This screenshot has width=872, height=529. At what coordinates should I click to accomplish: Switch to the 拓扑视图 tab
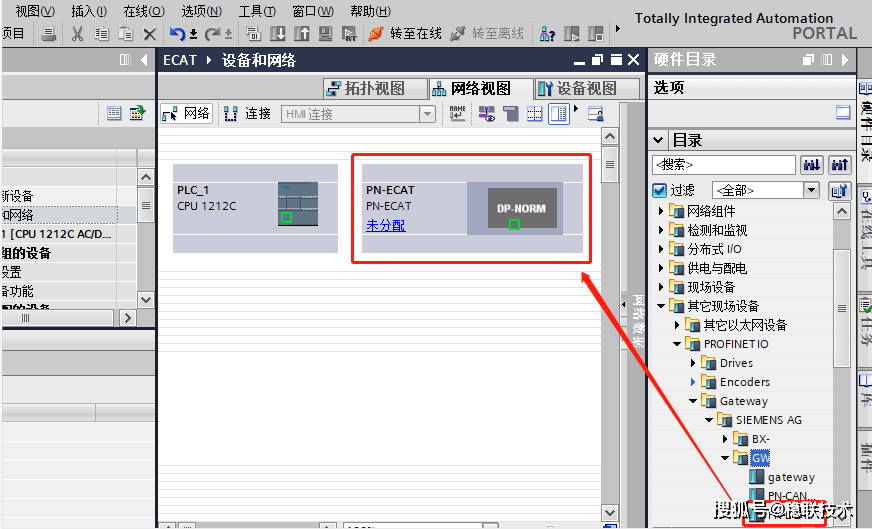[x=375, y=88]
